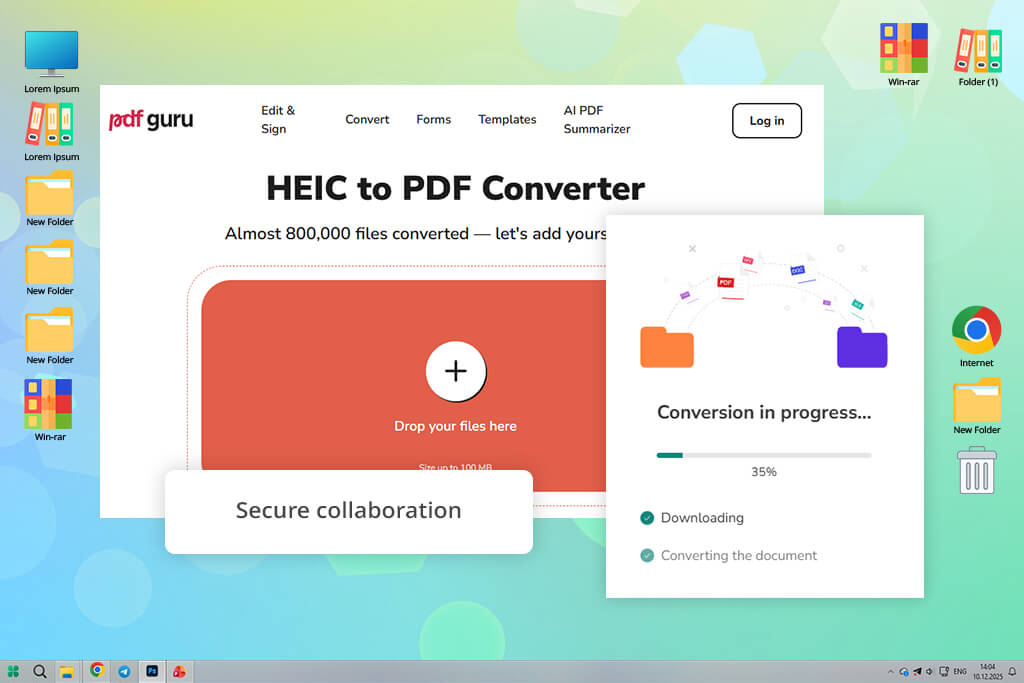This screenshot has height=683, width=1024.
Task: Click the Size up to 100 MB note
Action: click(455, 467)
